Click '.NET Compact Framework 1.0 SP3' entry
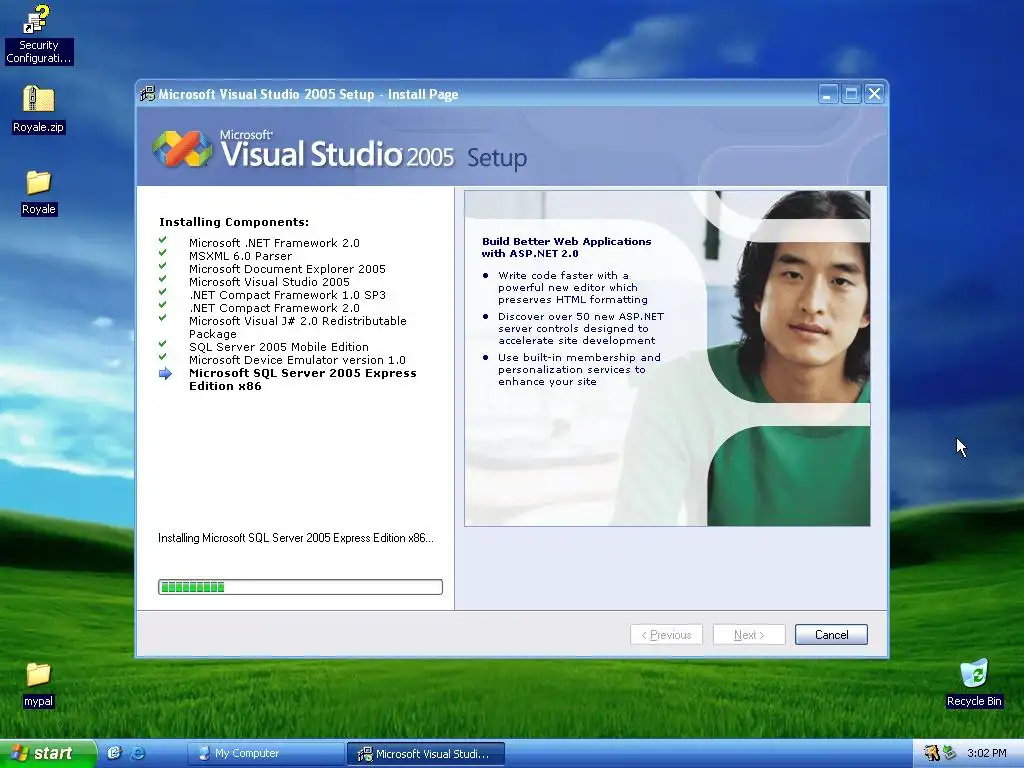Image resolution: width=1024 pixels, height=768 pixels. (287, 295)
